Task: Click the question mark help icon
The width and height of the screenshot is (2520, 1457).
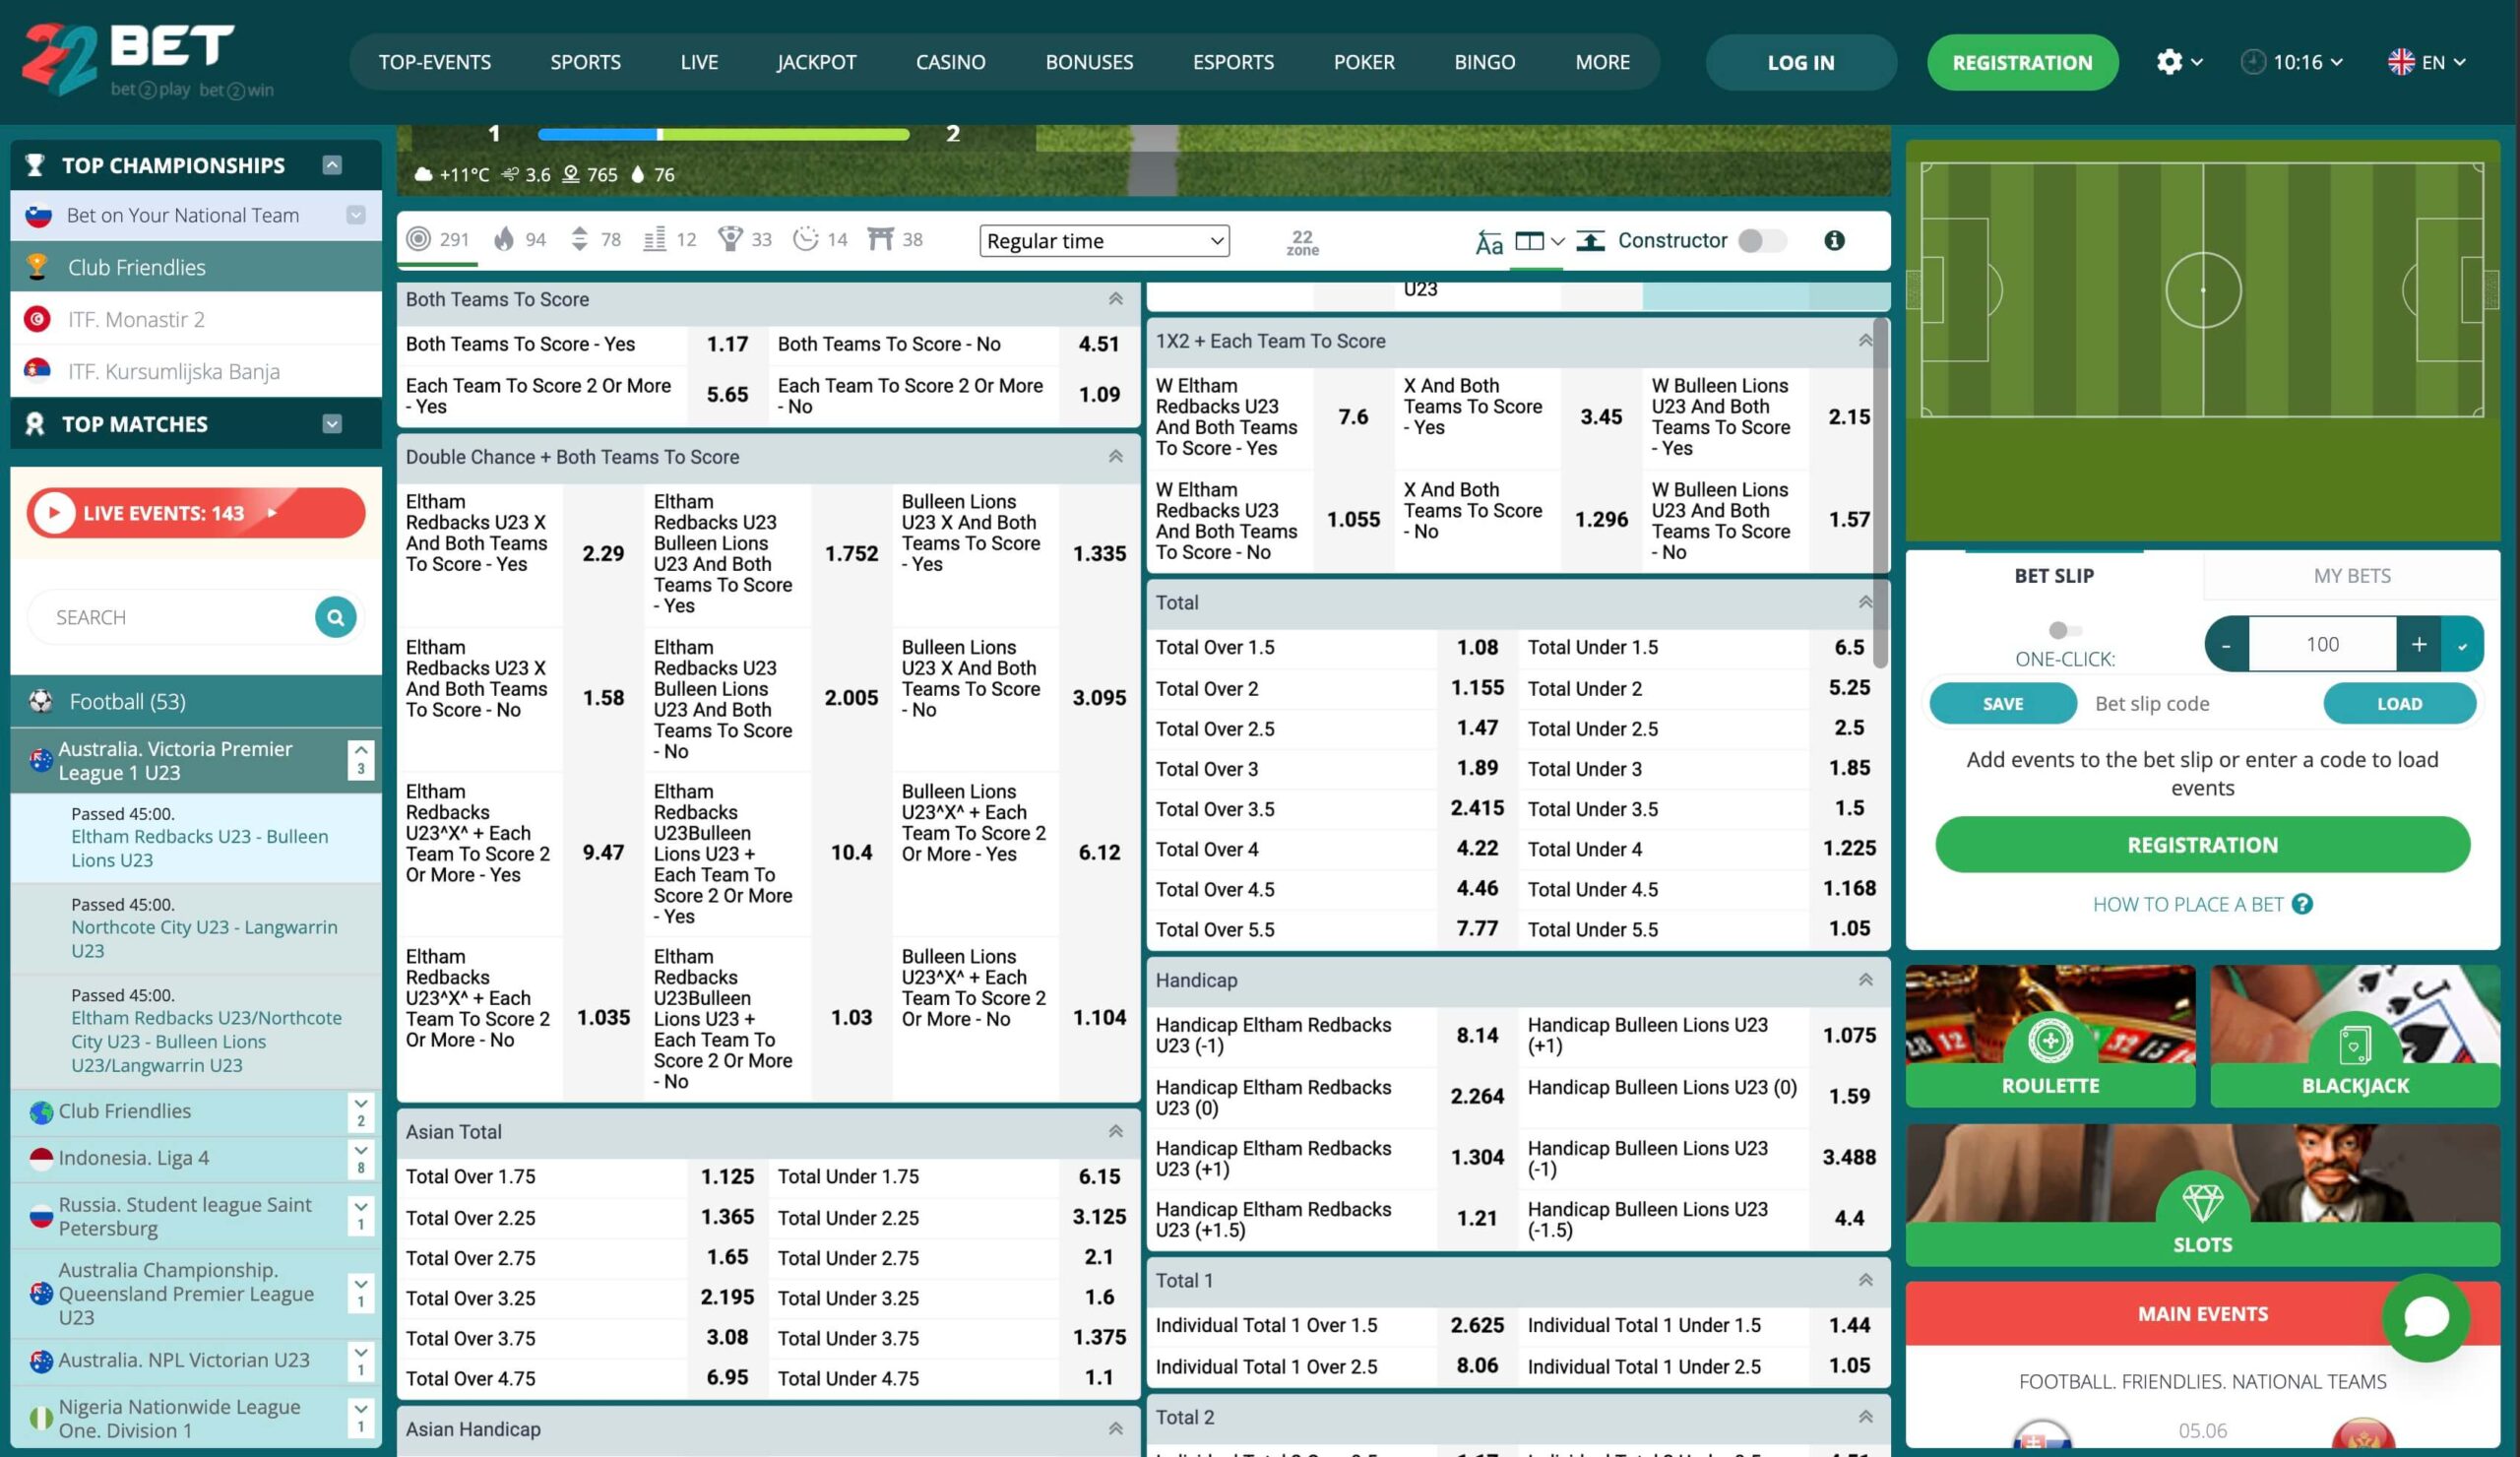Action: [2302, 904]
